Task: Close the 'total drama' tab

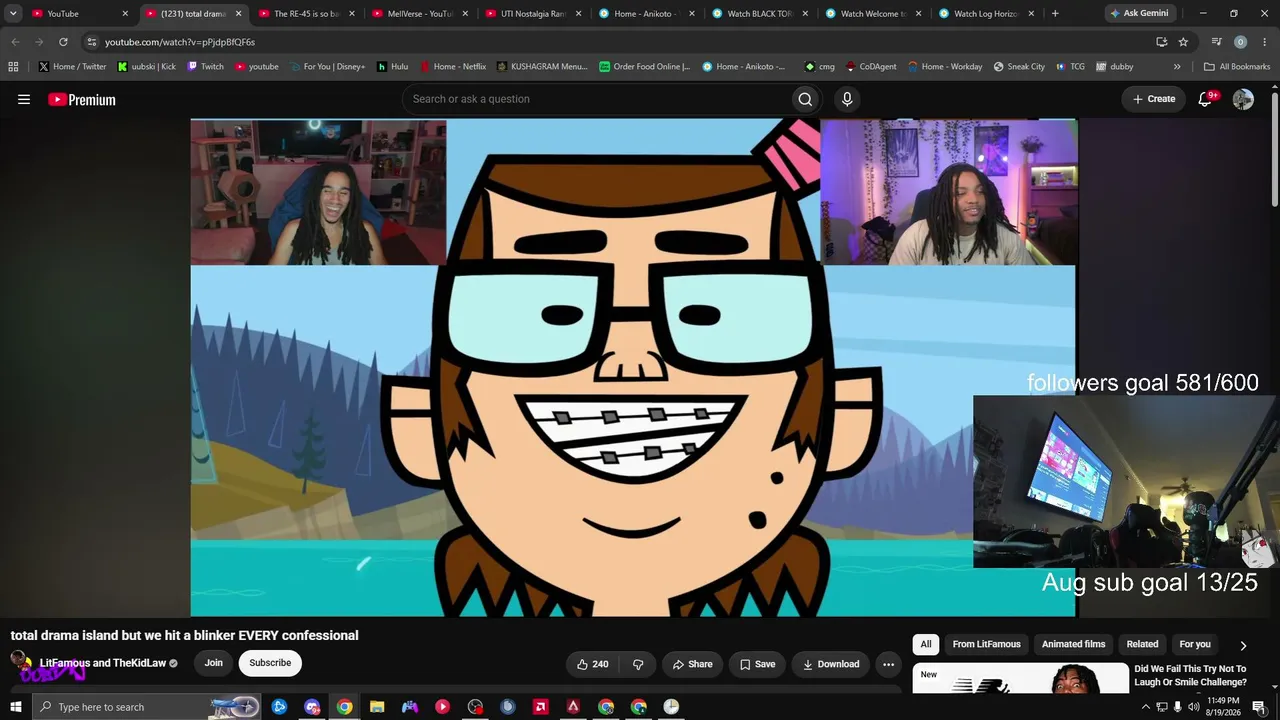Action: tap(238, 14)
